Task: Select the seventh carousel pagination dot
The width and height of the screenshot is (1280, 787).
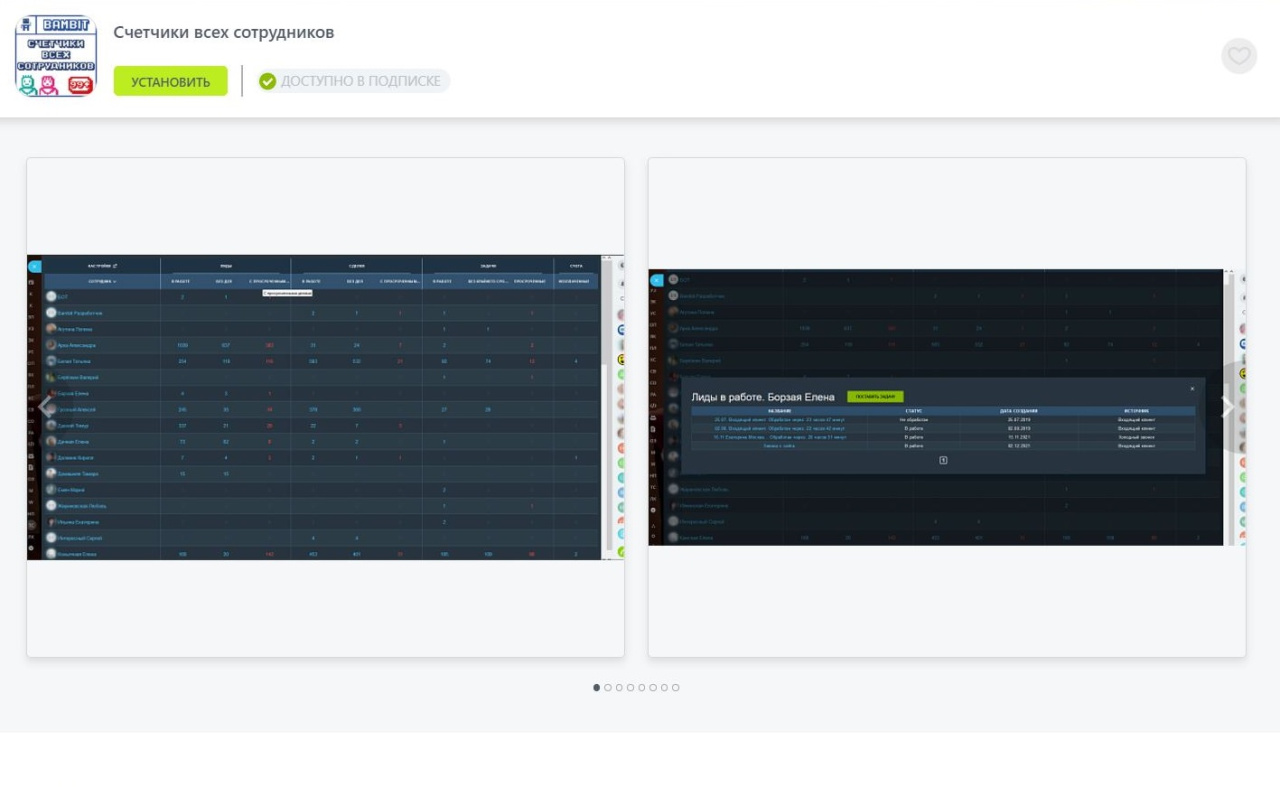Action: pyautogui.click(x=664, y=688)
